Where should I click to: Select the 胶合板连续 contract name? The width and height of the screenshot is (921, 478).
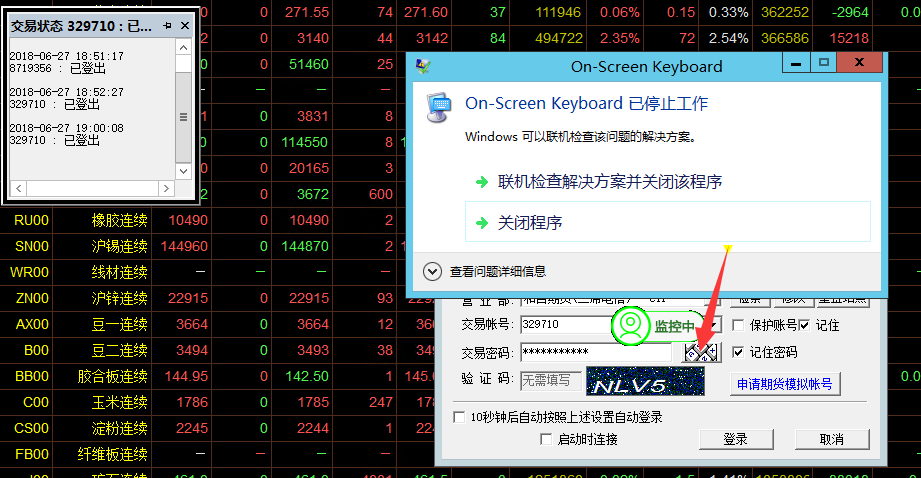pyautogui.click(x=112, y=376)
